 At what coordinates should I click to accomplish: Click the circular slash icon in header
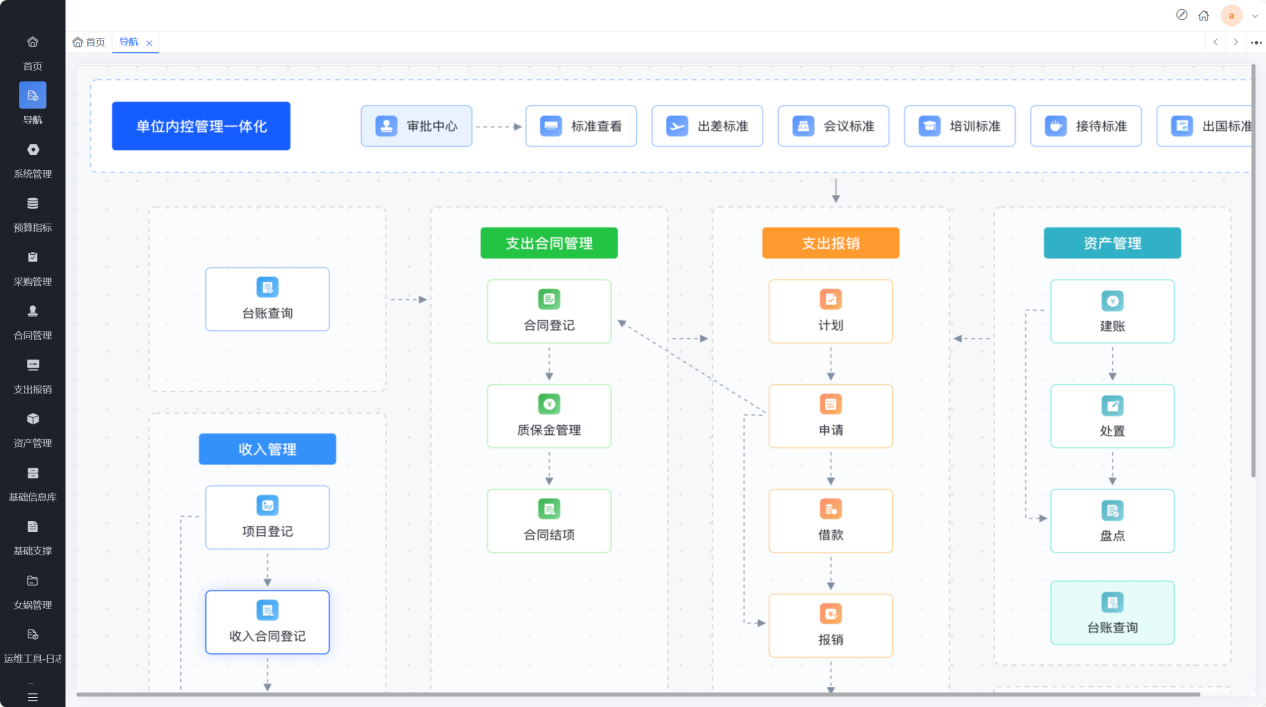click(x=1181, y=15)
